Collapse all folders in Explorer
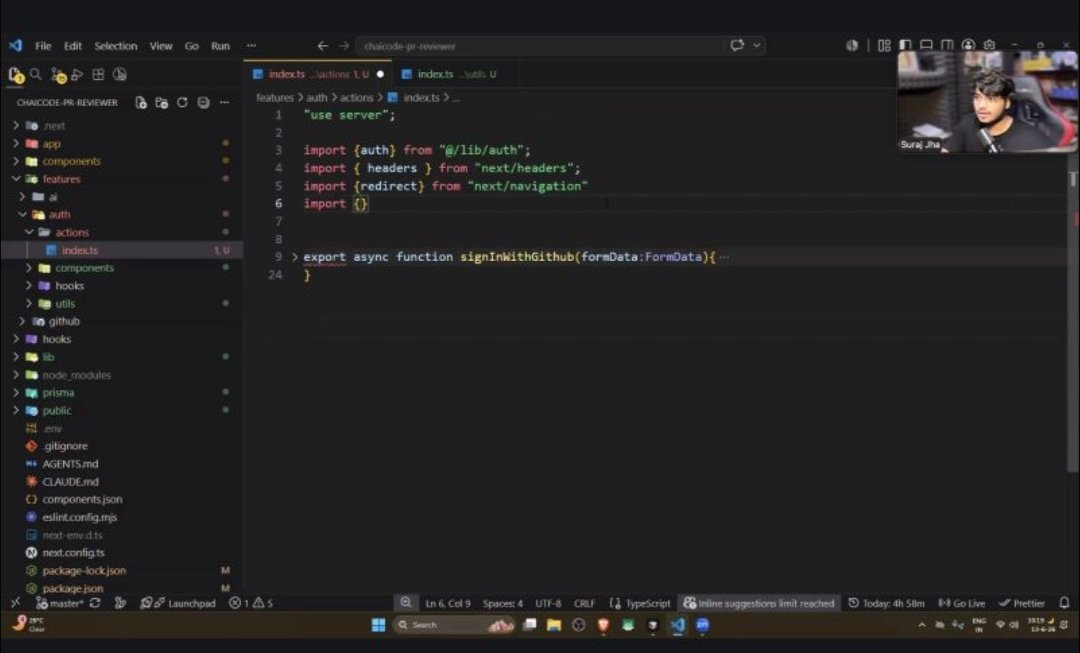Image resolution: width=1080 pixels, height=653 pixels. click(203, 103)
